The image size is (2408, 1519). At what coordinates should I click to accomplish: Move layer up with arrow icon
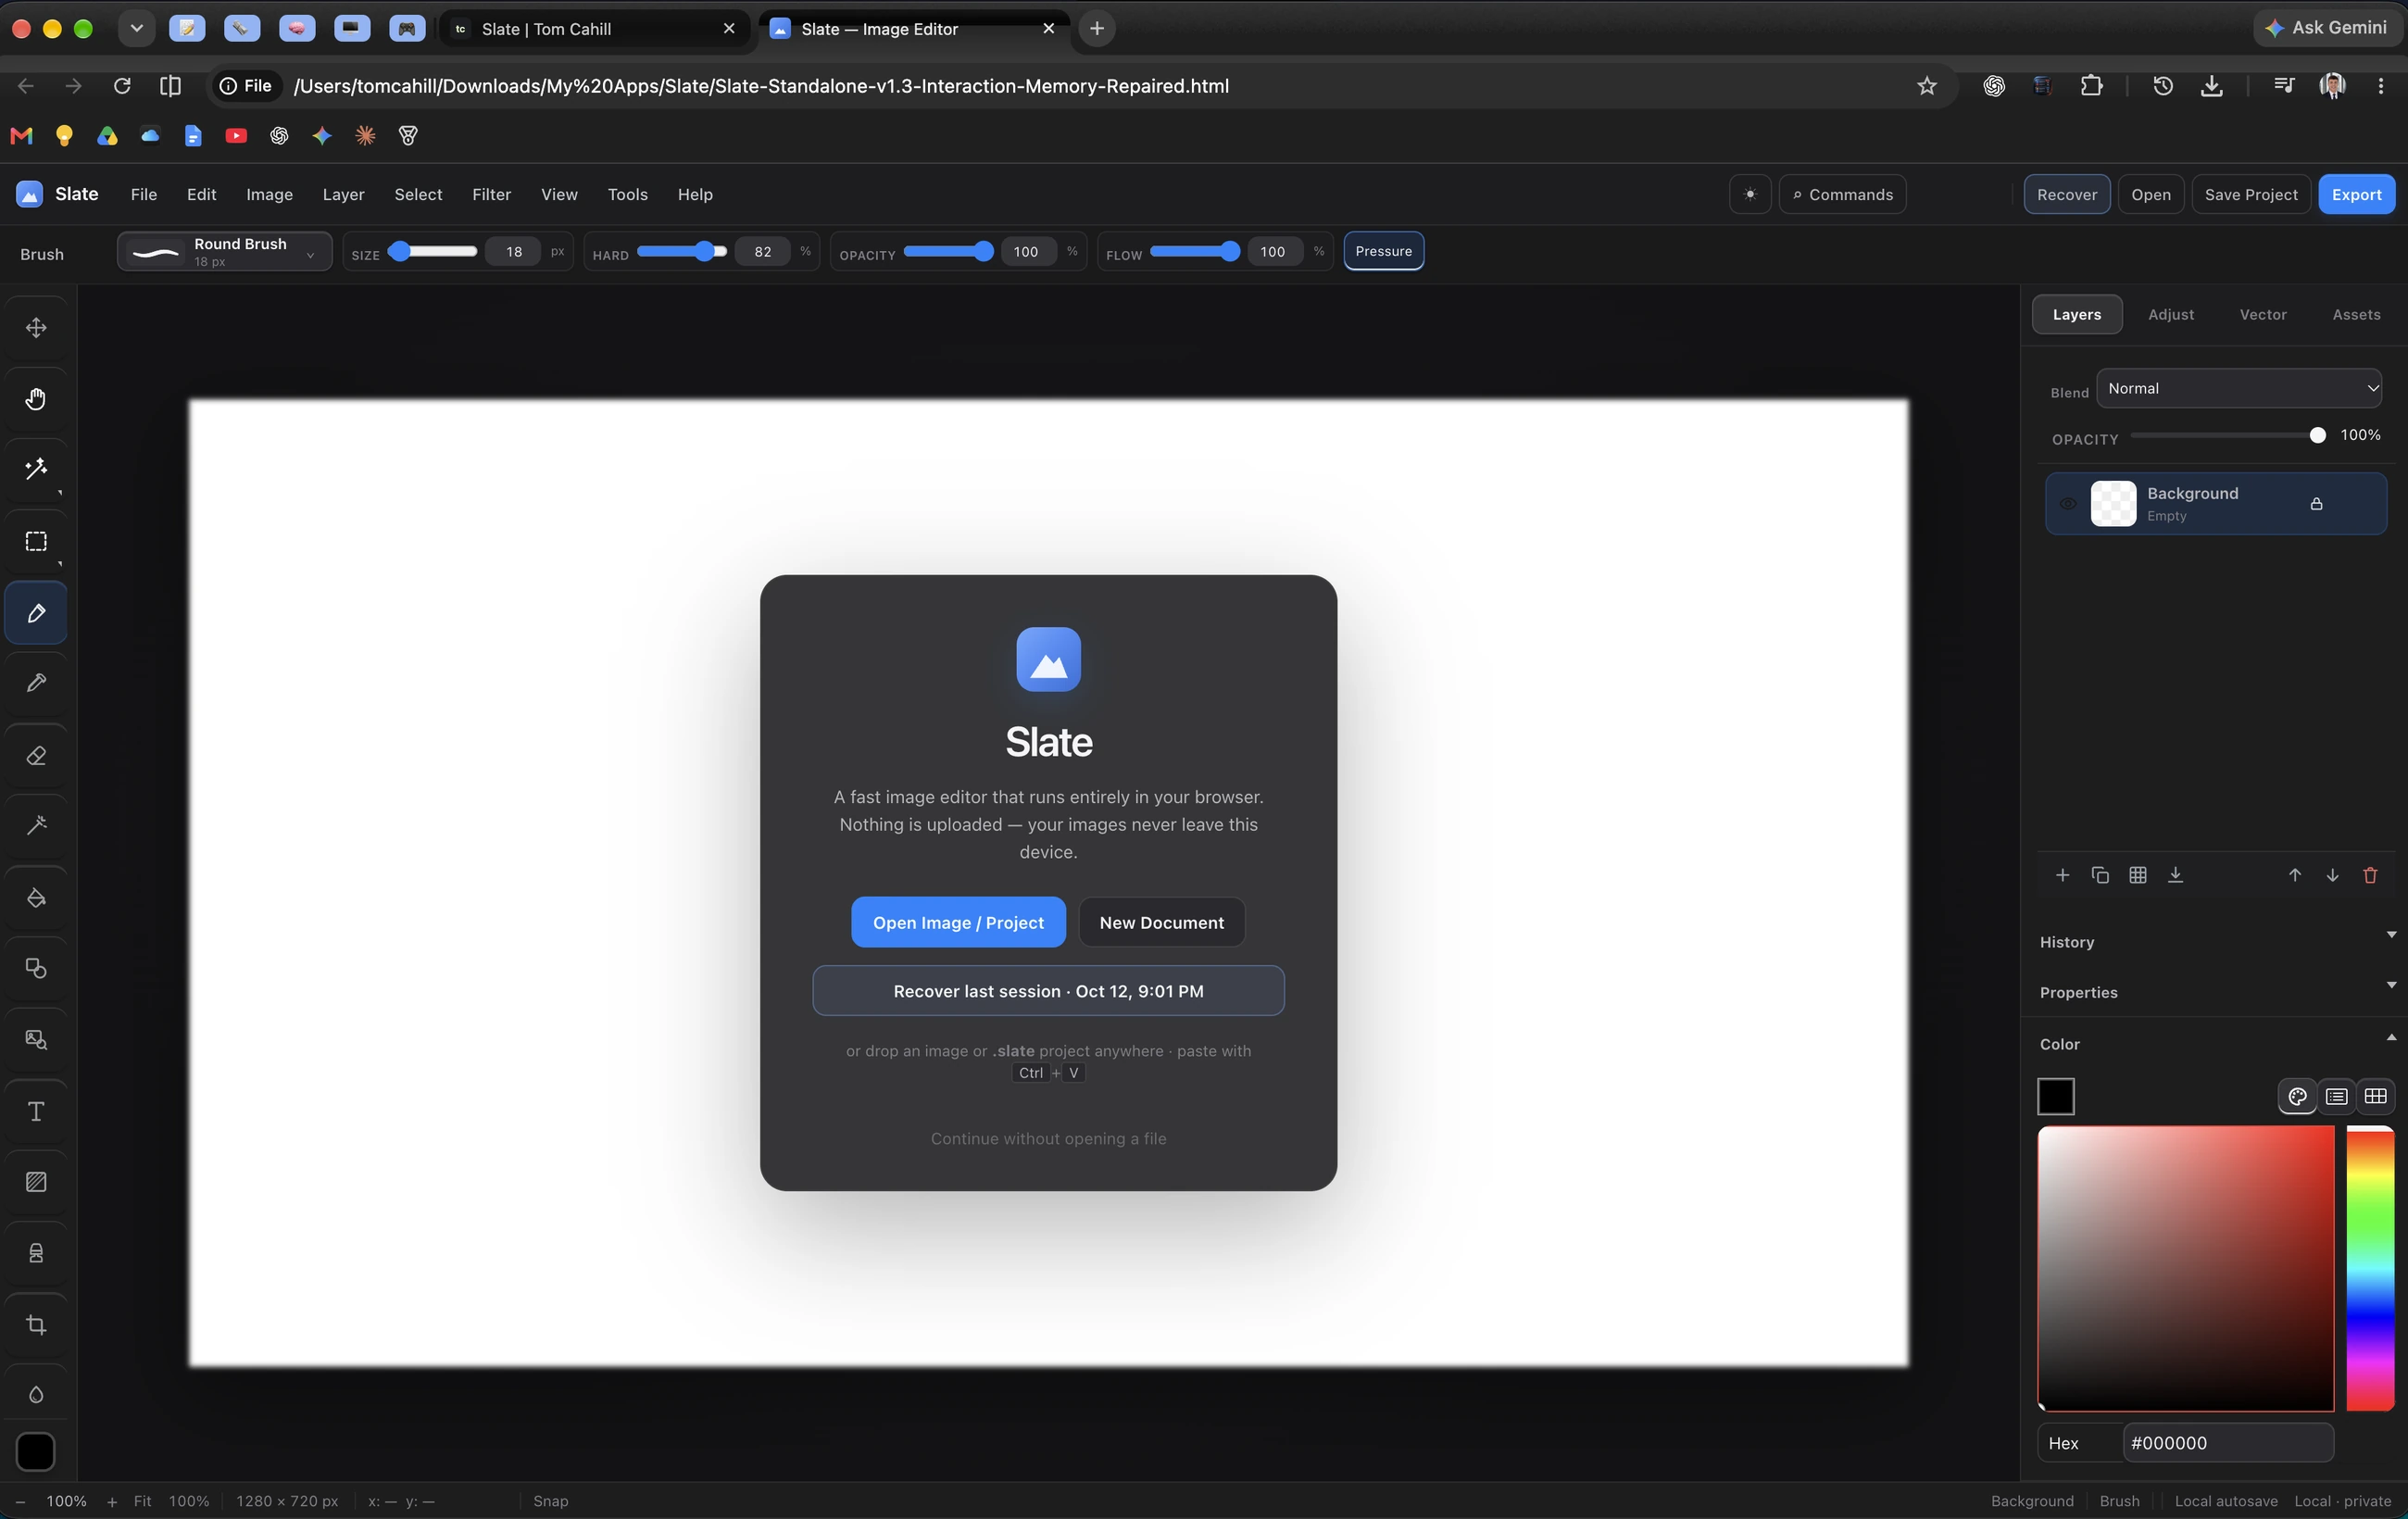click(x=2295, y=875)
